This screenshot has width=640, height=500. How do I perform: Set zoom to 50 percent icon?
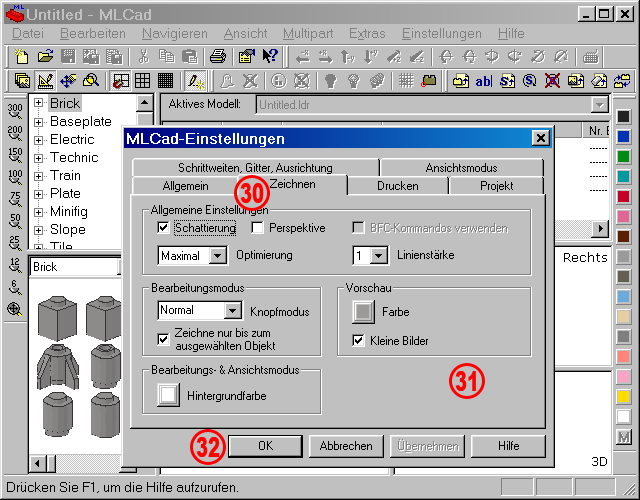[15, 221]
